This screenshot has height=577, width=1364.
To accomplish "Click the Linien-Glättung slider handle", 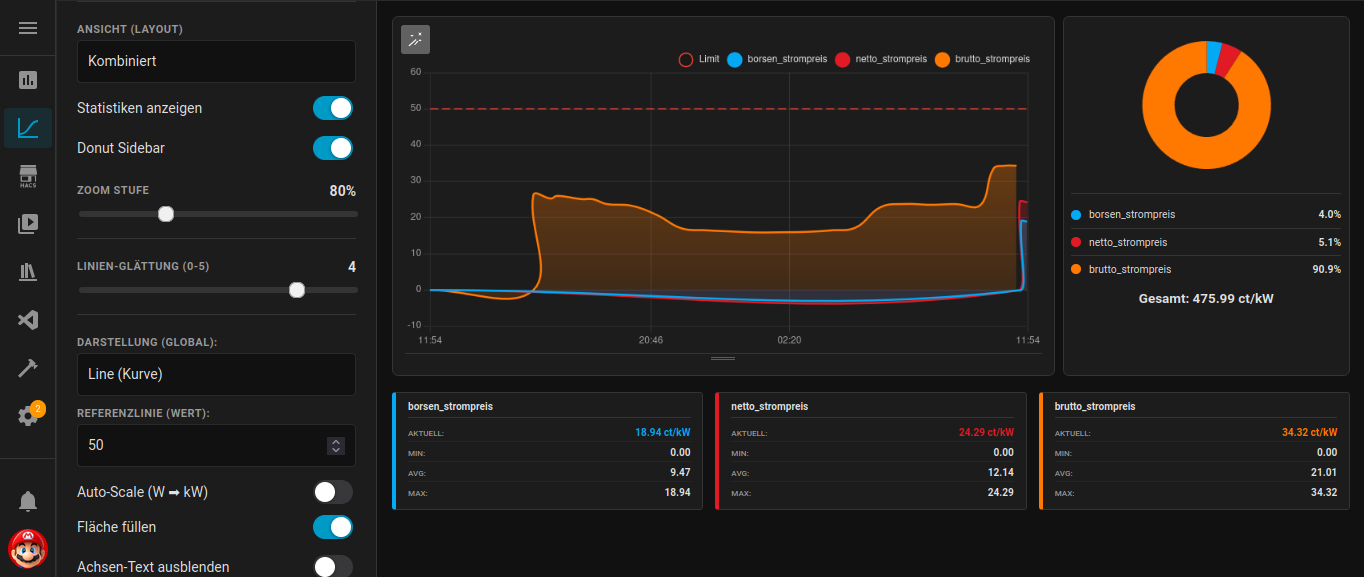I will [x=297, y=290].
